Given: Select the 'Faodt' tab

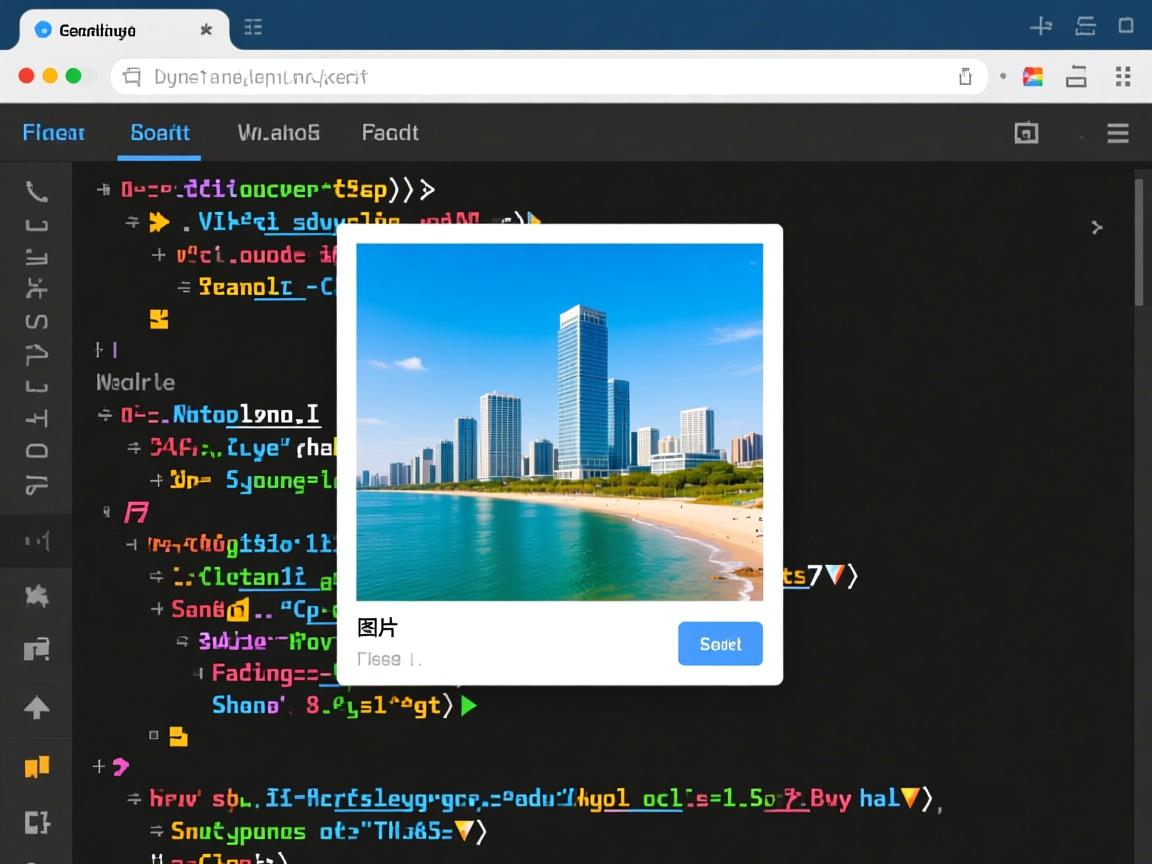Looking at the screenshot, I should click(x=390, y=133).
